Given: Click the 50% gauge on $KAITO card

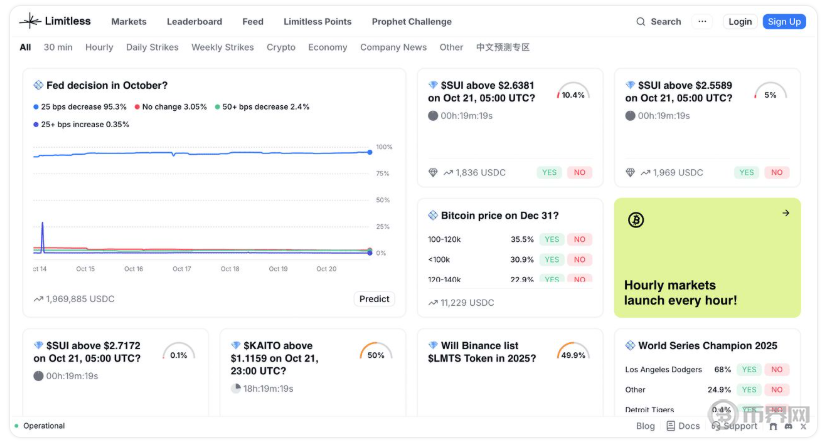Looking at the screenshot, I should (x=376, y=353).
